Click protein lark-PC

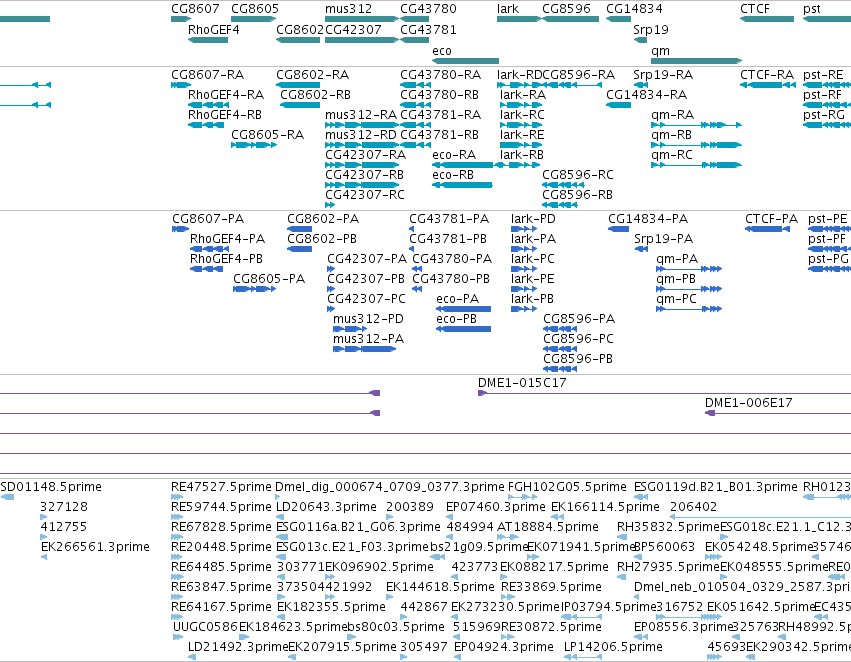point(524,269)
